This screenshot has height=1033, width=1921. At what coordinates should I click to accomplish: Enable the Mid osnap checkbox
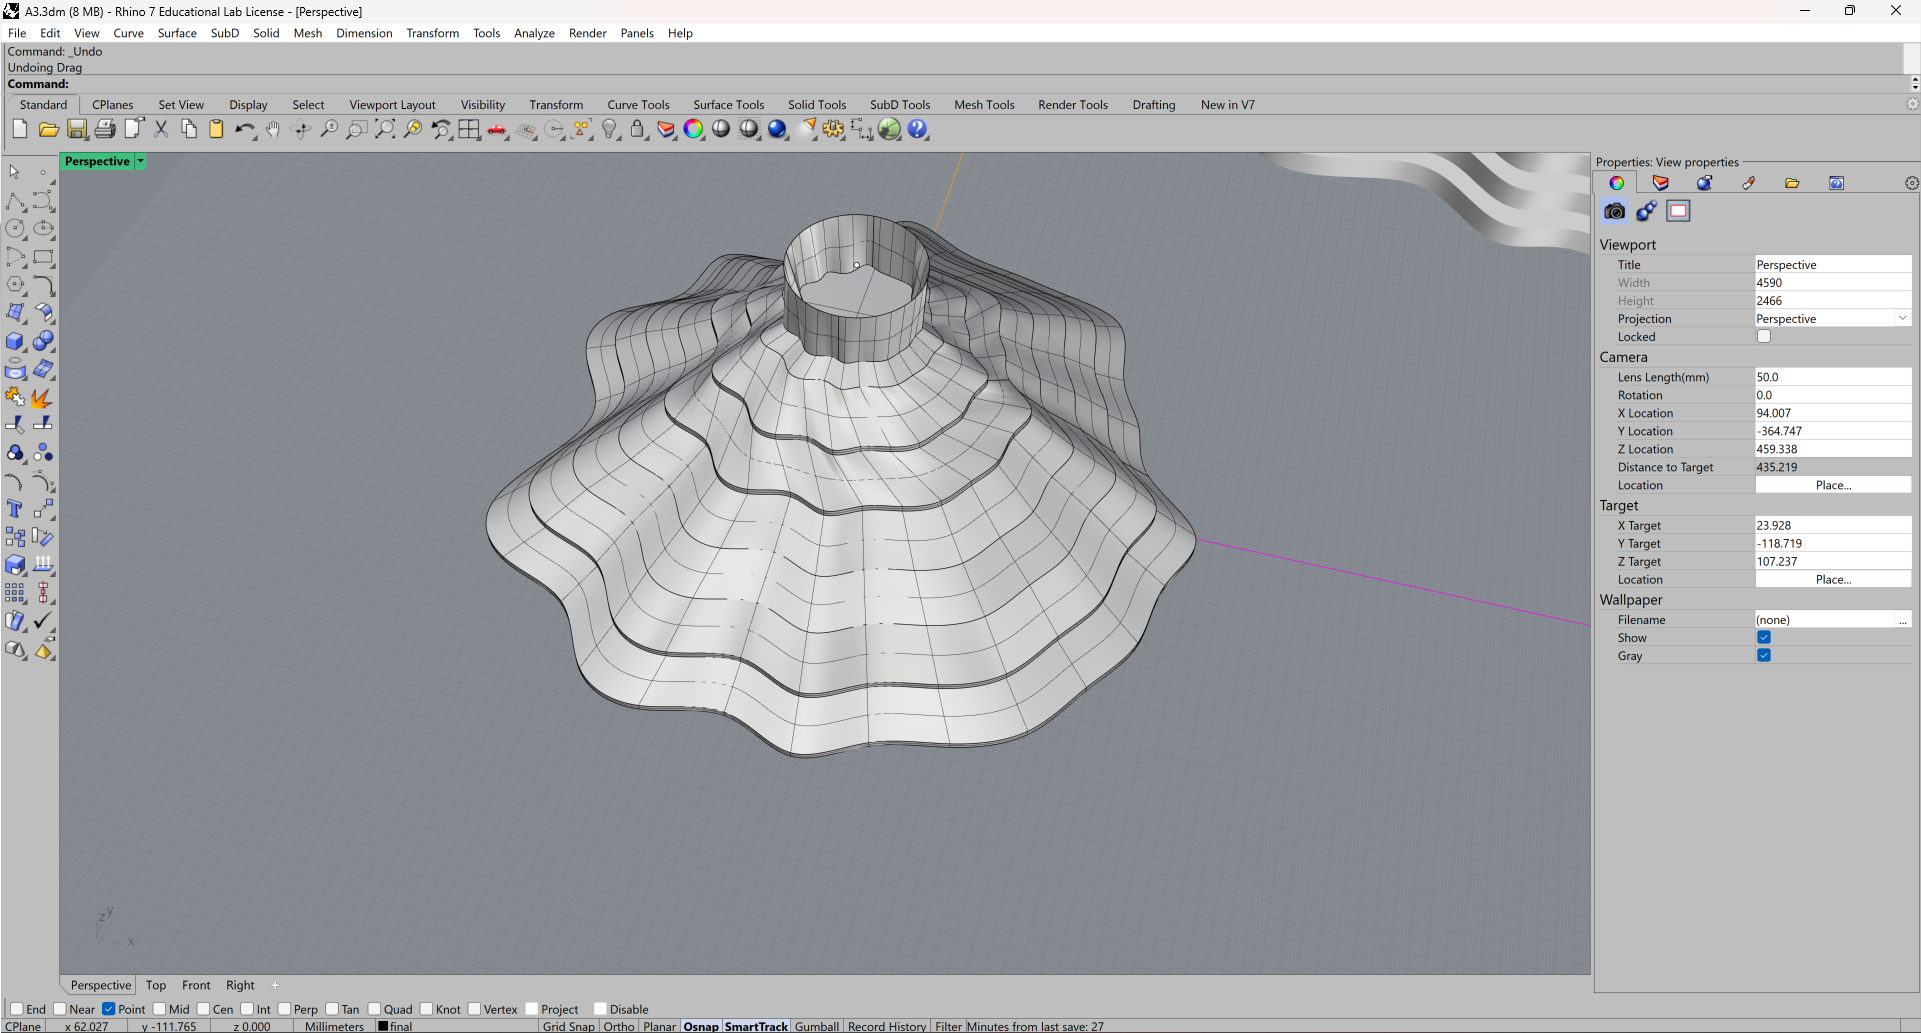pos(160,1009)
